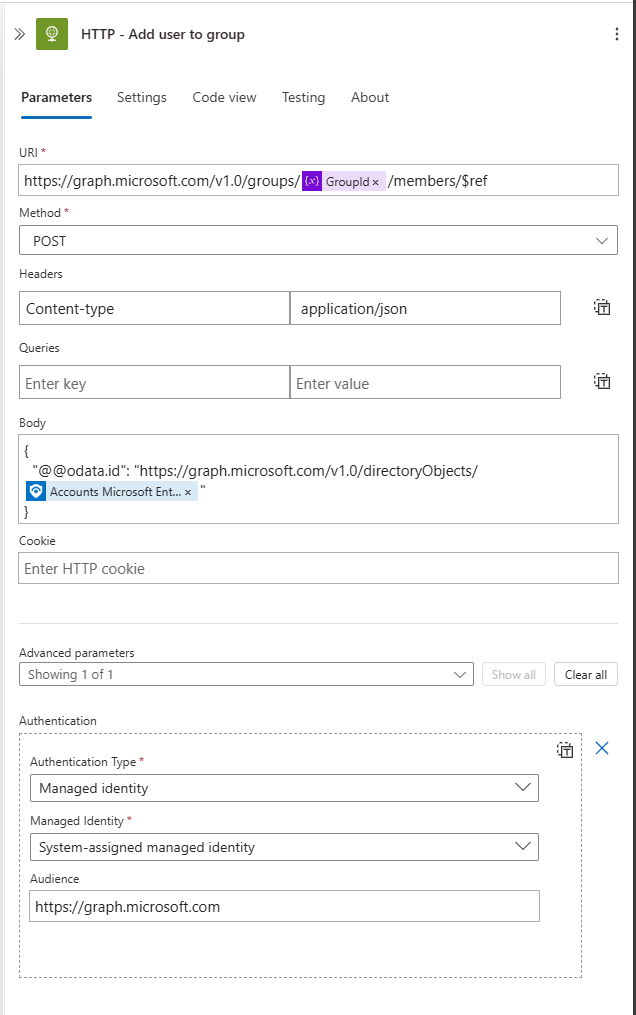Go to the Testing tab
The image size is (636, 1015).
pos(303,97)
